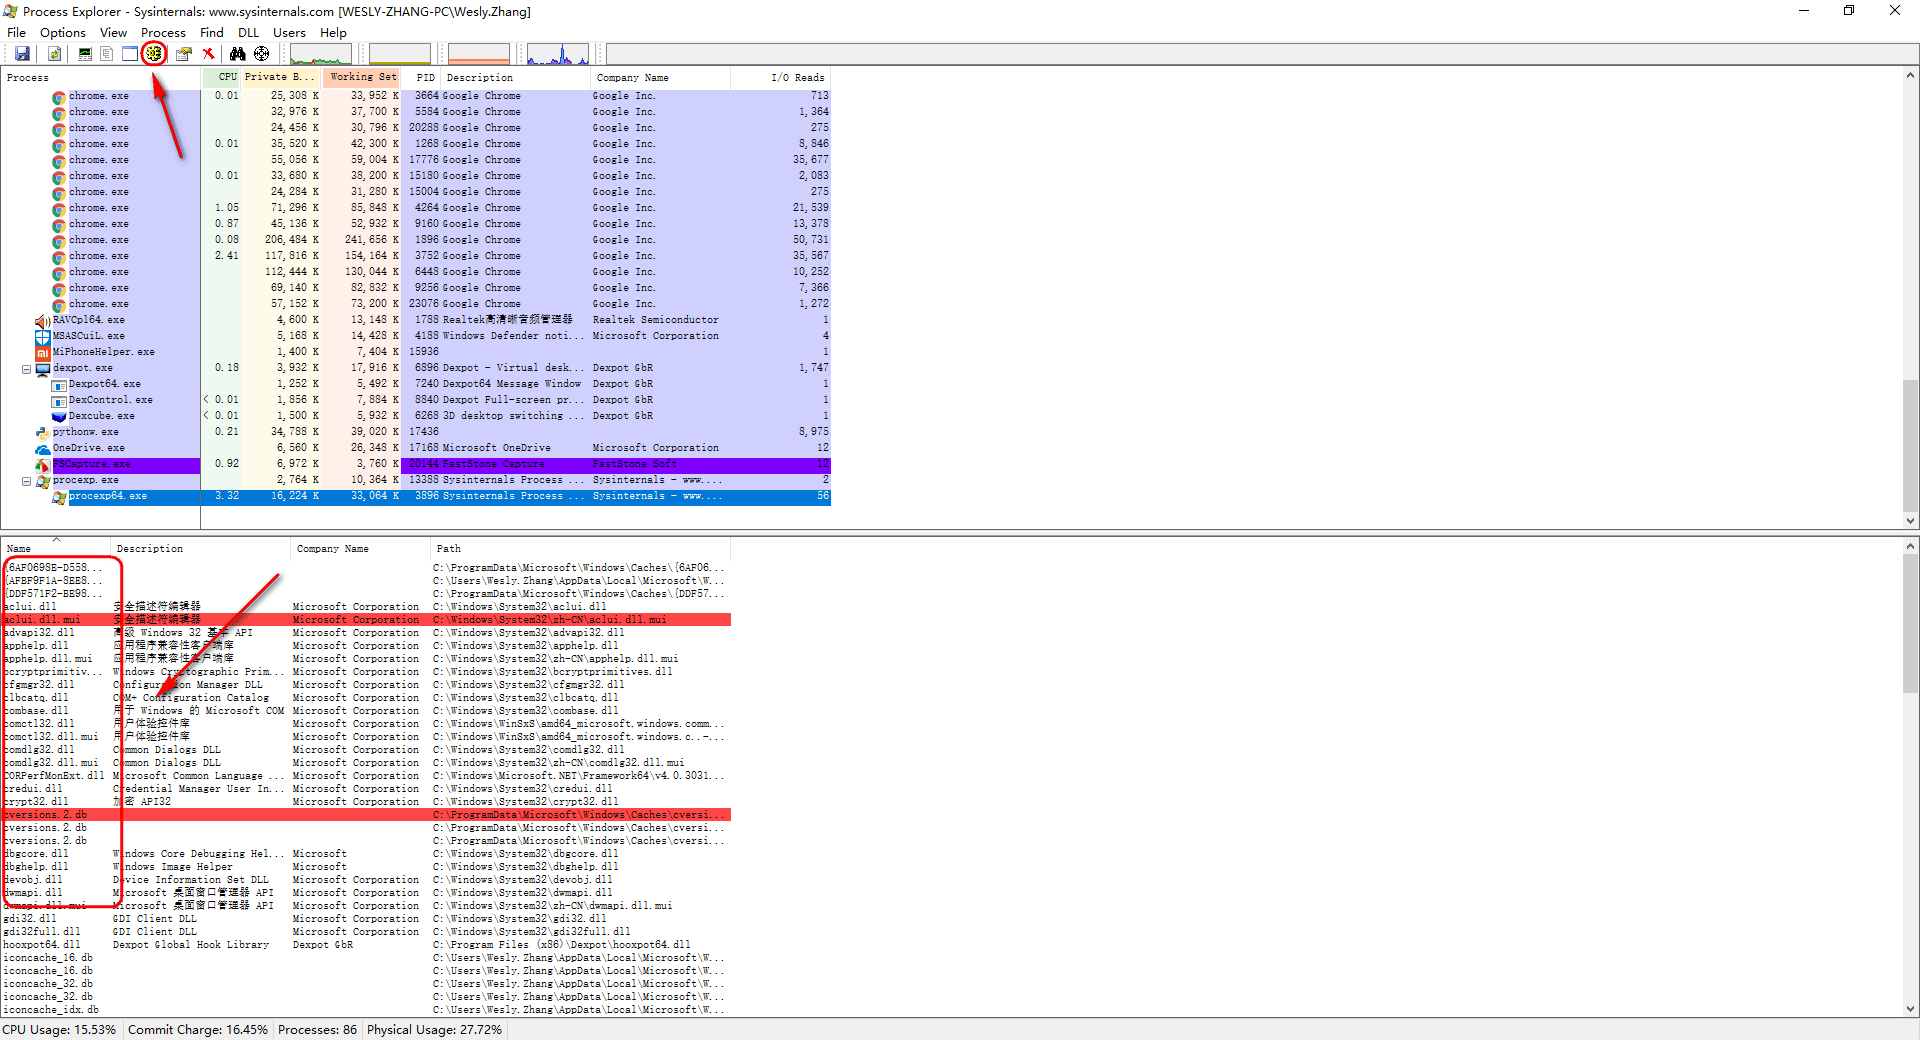Open the physical memory mini graph
The image size is (1920, 1040).
point(479,54)
